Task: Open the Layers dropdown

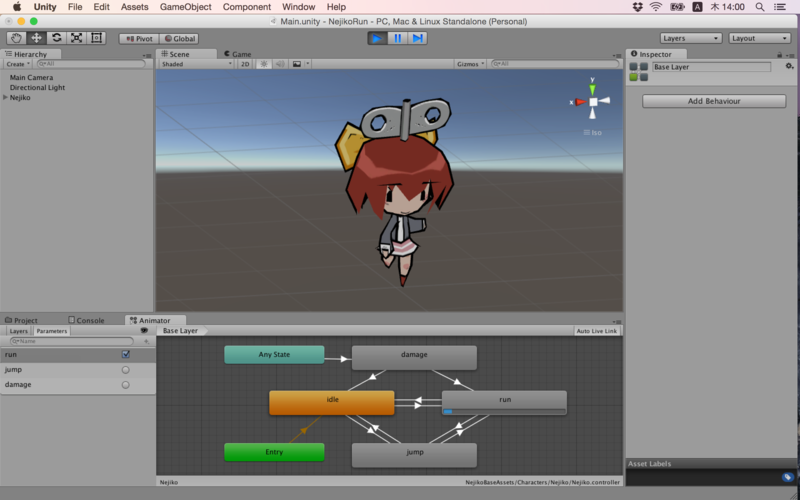Action: pyautogui.click(x=691, y=38)
